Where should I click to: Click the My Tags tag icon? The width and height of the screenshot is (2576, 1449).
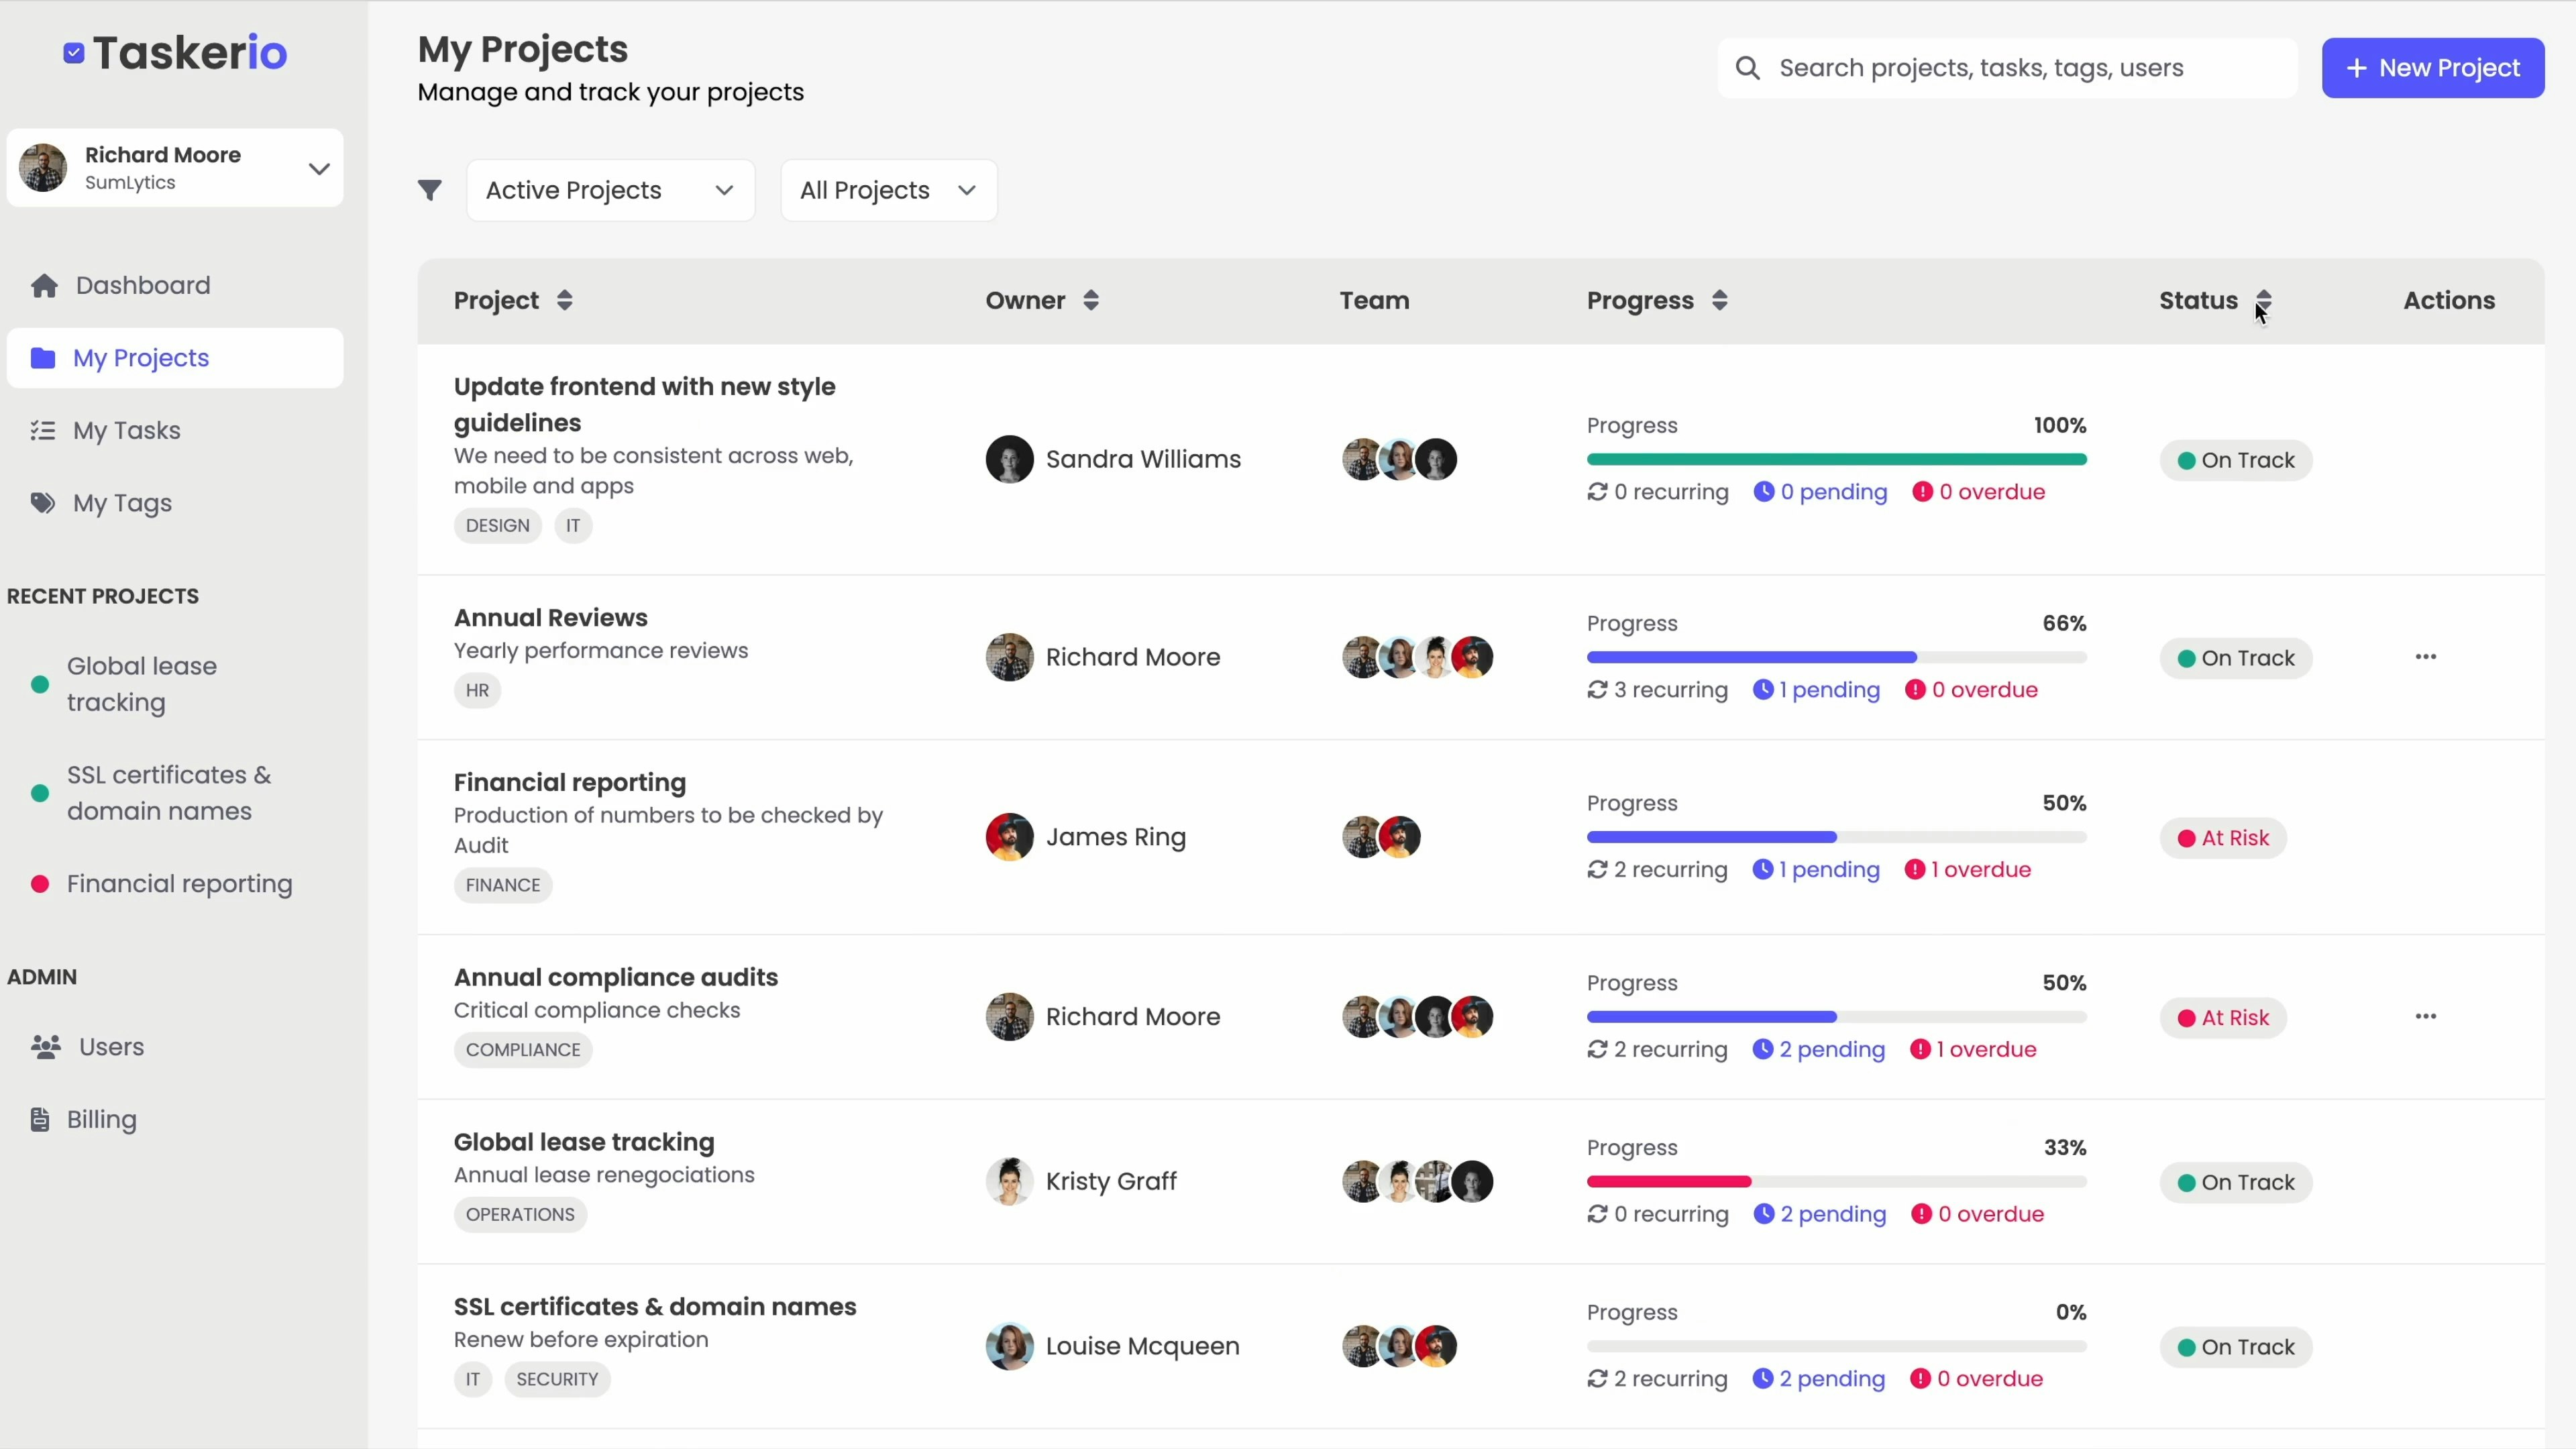[x=42, y=503]
